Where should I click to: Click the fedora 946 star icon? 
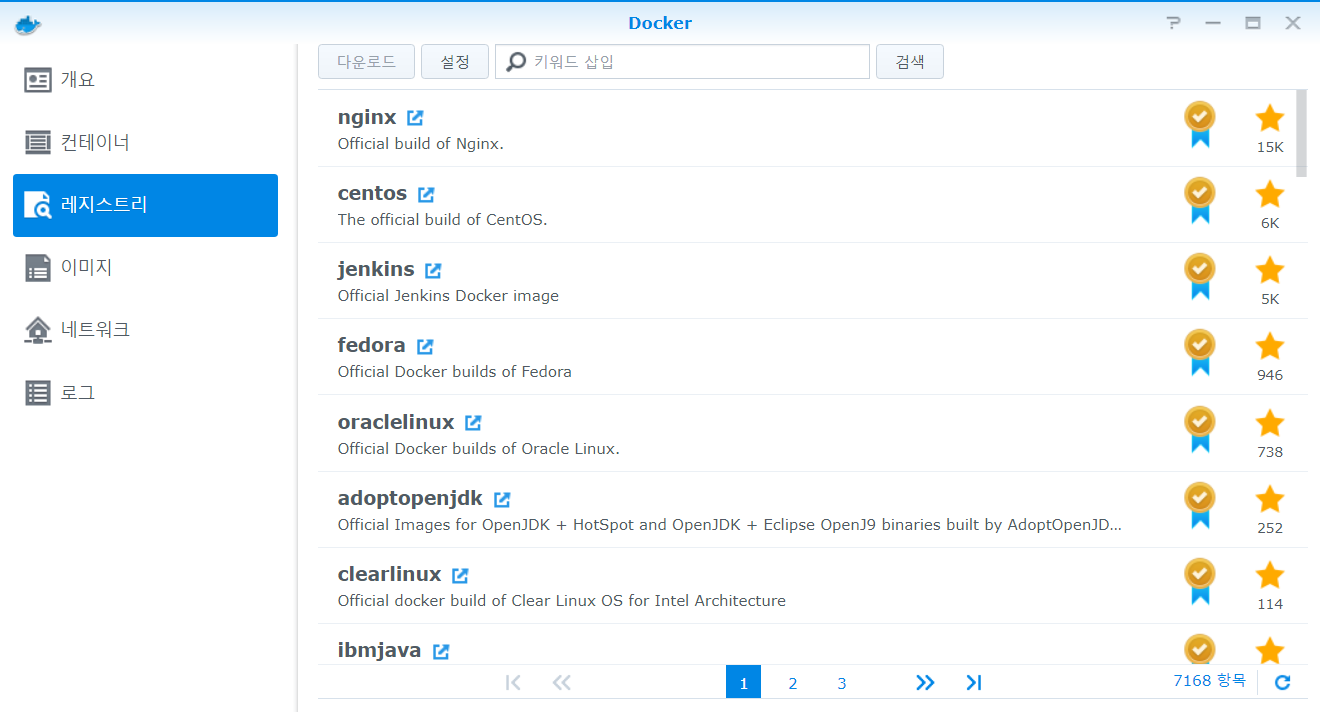coord(1270,346)
